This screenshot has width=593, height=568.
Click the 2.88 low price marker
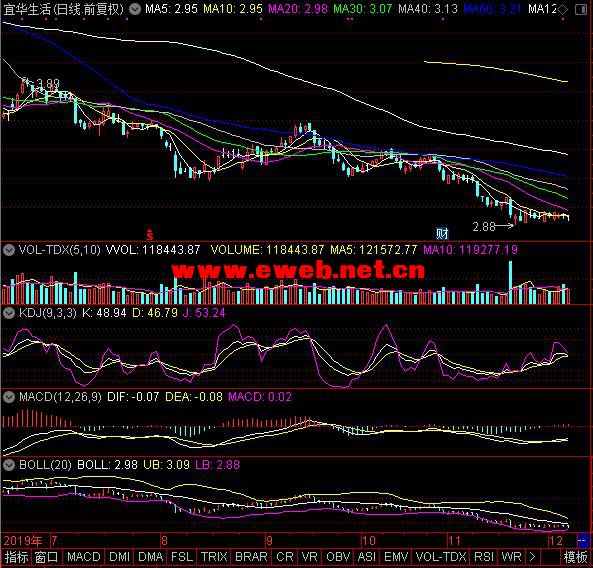click(484, 227)
